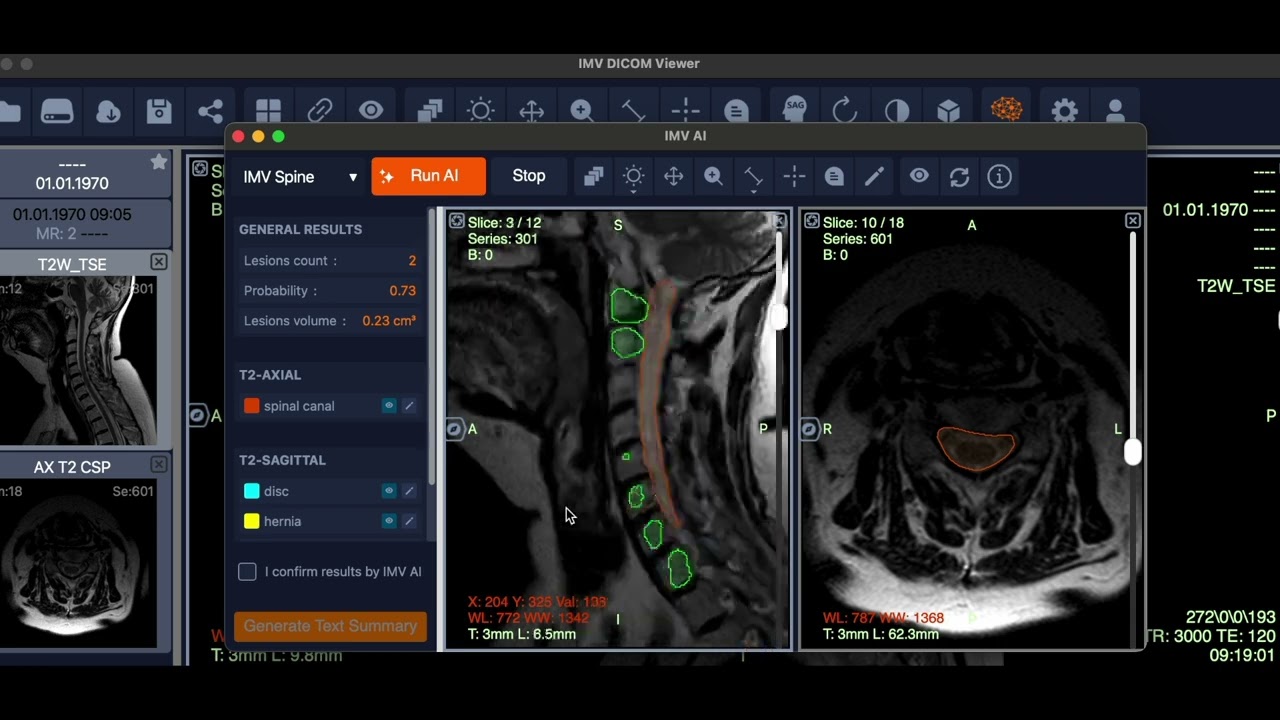Select the T2W_TSE series thumbnail
Image resolution: width=1280 pixels, height=720 pixels.
pyautogui.click(x=78, y=360)
